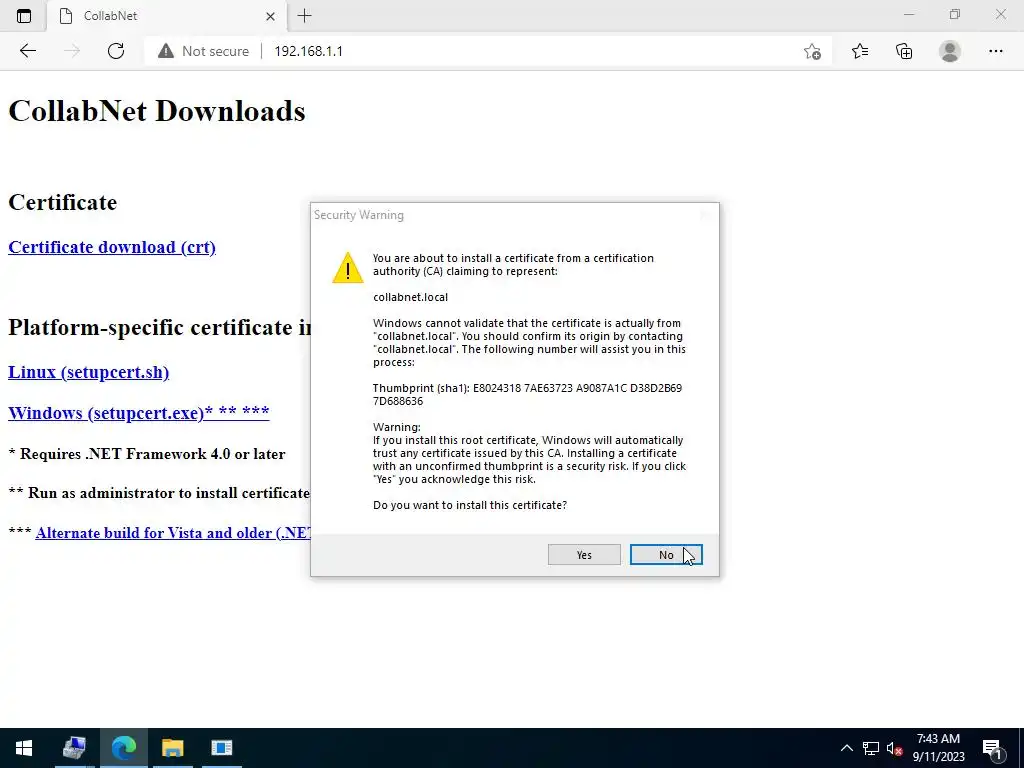Open the notification center icon
The image size is (1024, 768).
click(x=993, y=748)
